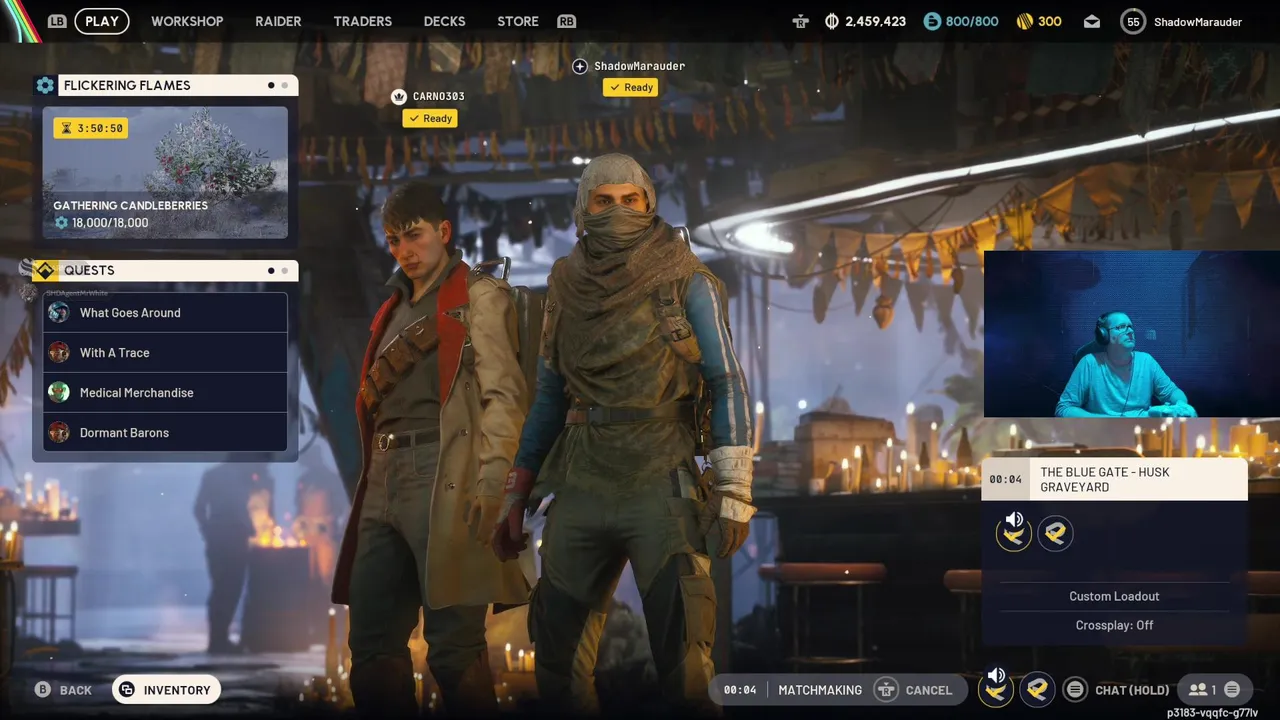
Task: Open the WORKSHOP tab
Action: pyautogui.click(x=187, y=21)
